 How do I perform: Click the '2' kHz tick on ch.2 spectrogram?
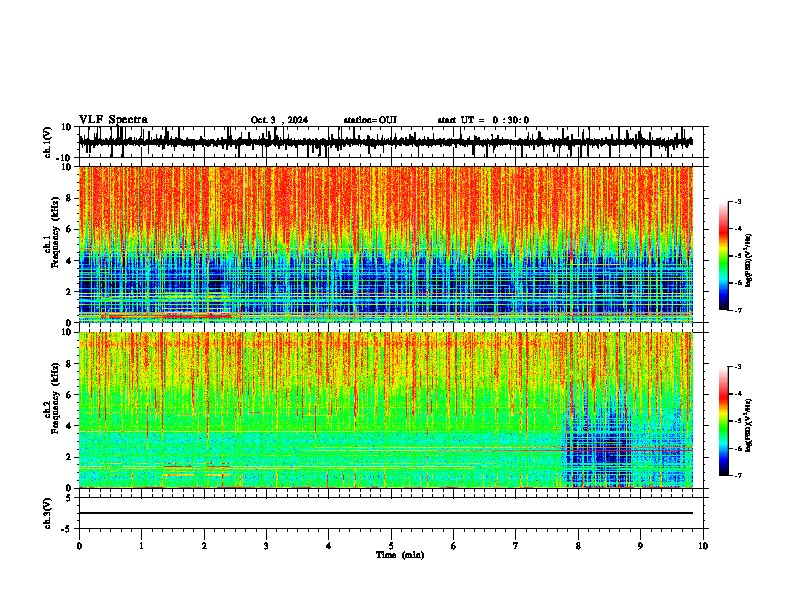coord(70,457)
